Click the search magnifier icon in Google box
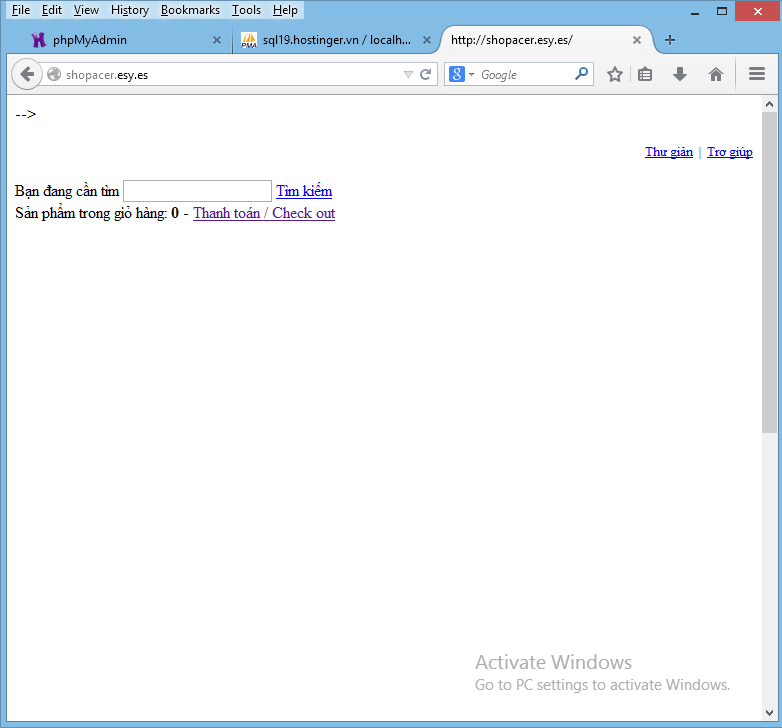Viewport: 782px width, 728px height. tap(581, 74)
